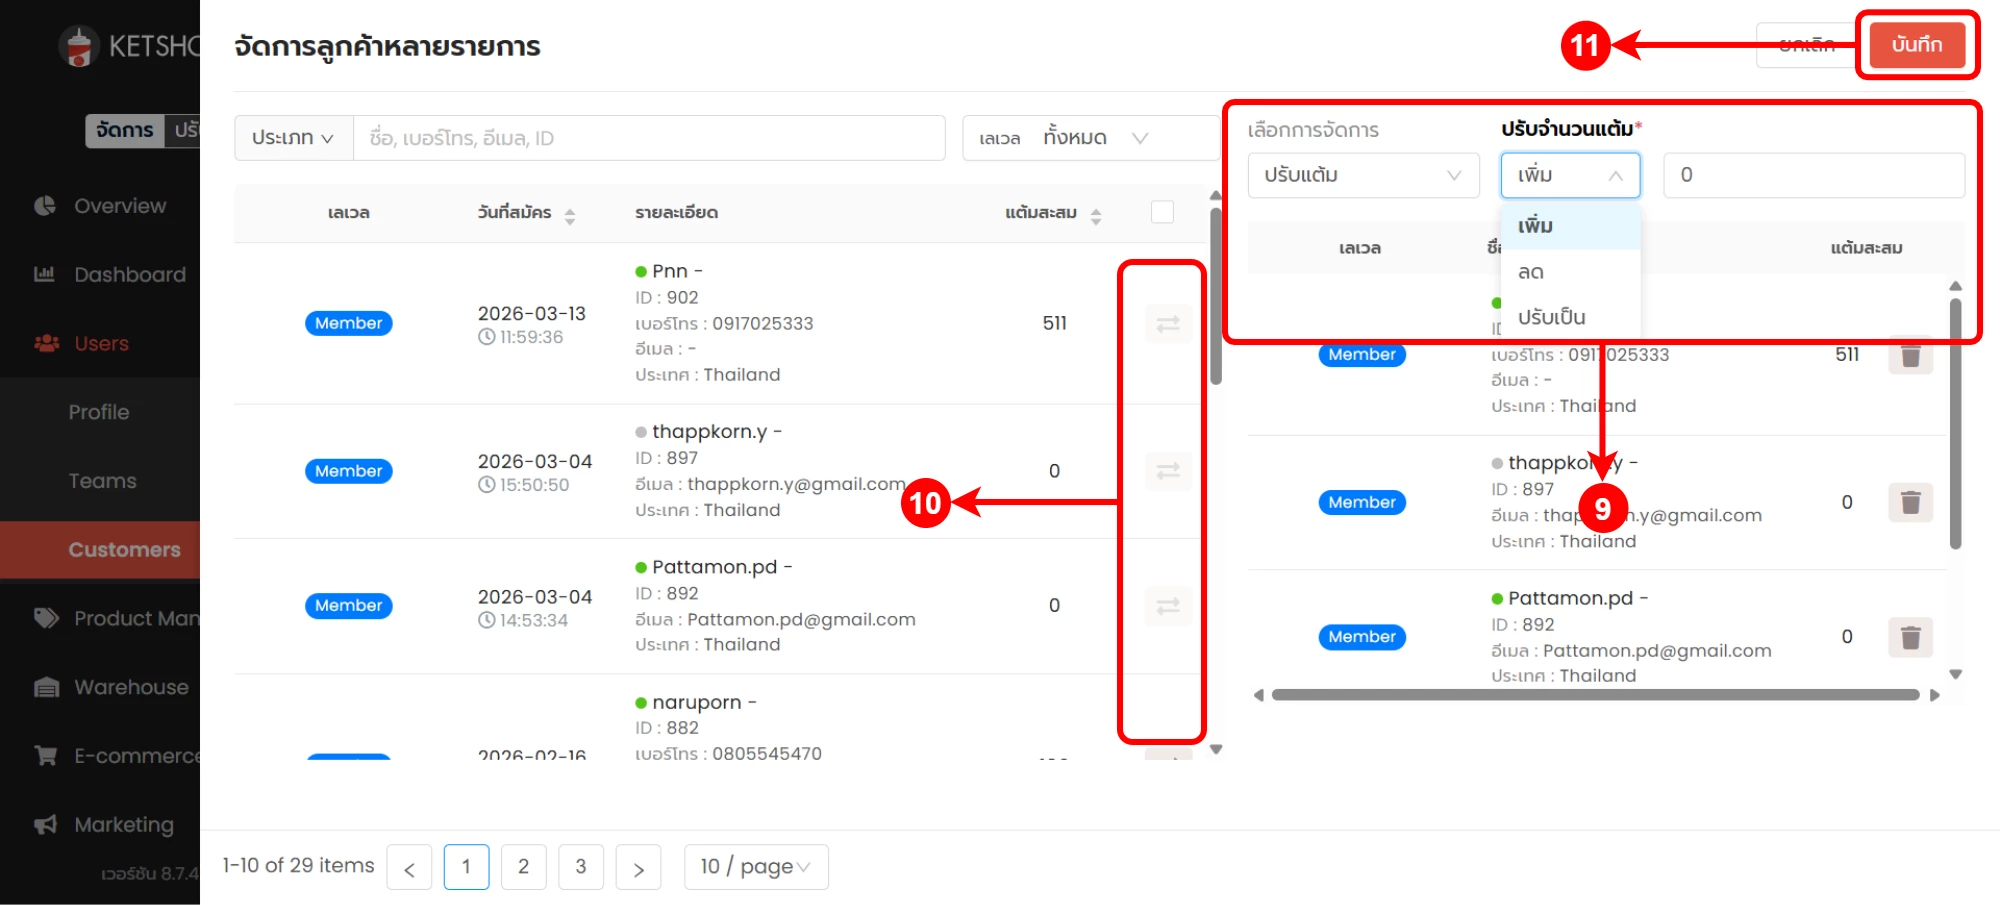2000x906 pixels.
Task: Remove thappkorn.y using the trash icon
Action: pos(1910,502)
